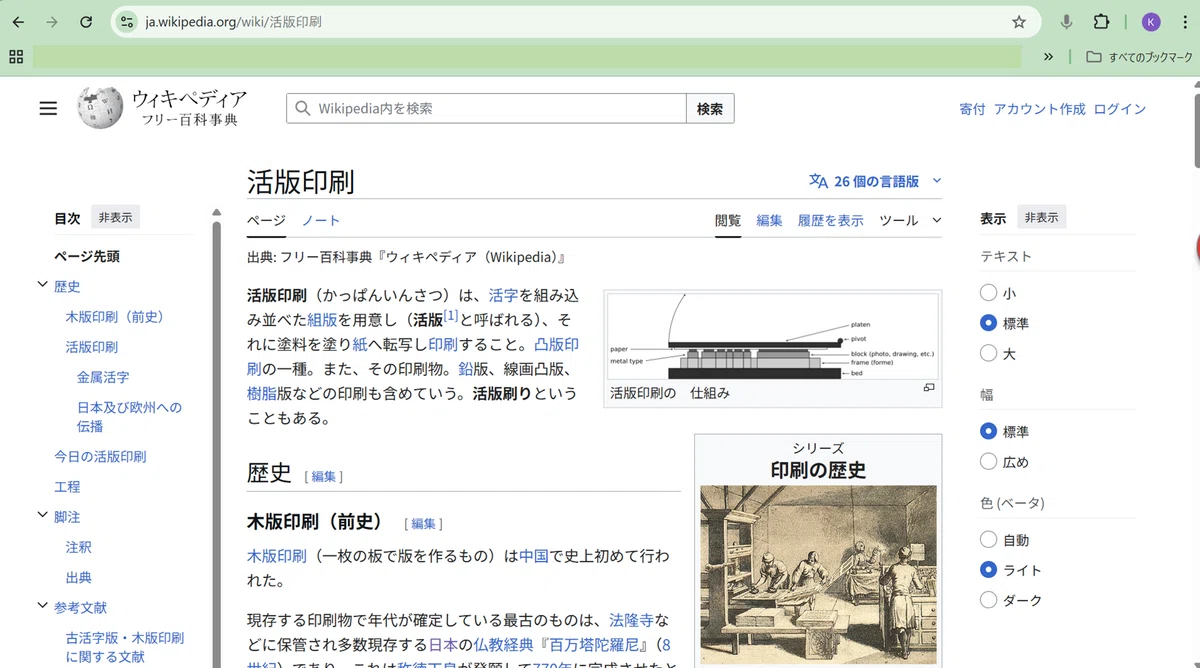Jump to 工程 in contents
This screenshot has width=1200, height=668.
67,486
